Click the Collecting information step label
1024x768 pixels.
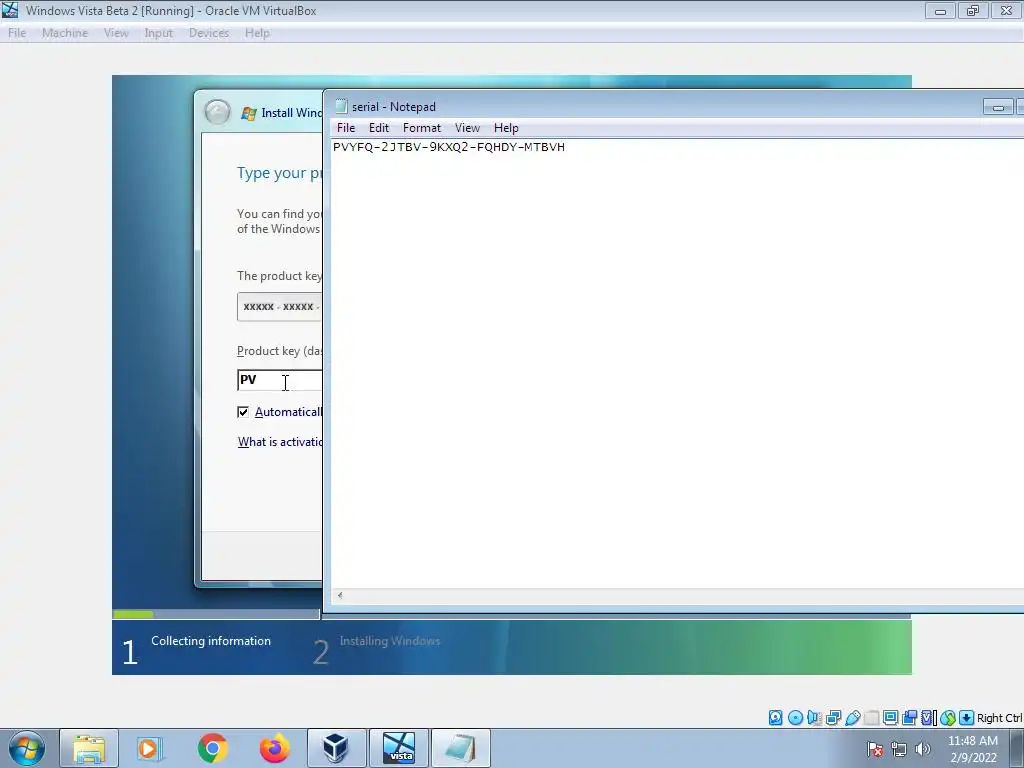(211, 641)
